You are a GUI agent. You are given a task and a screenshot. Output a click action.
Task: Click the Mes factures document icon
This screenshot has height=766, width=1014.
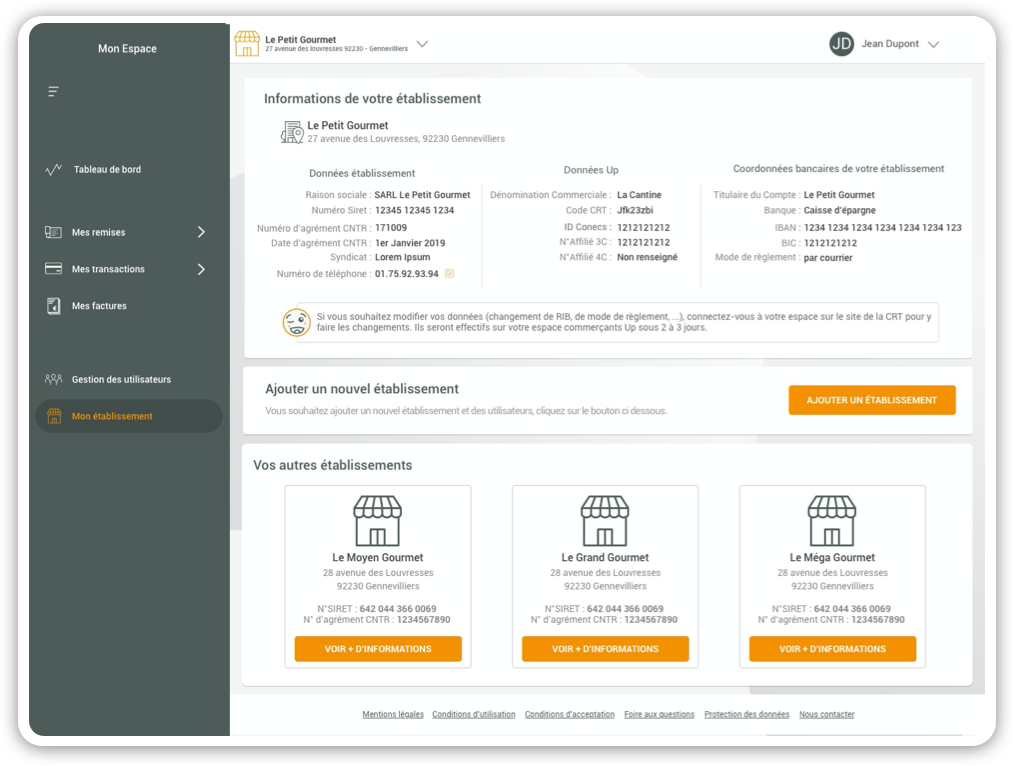[x=54, y=306]
